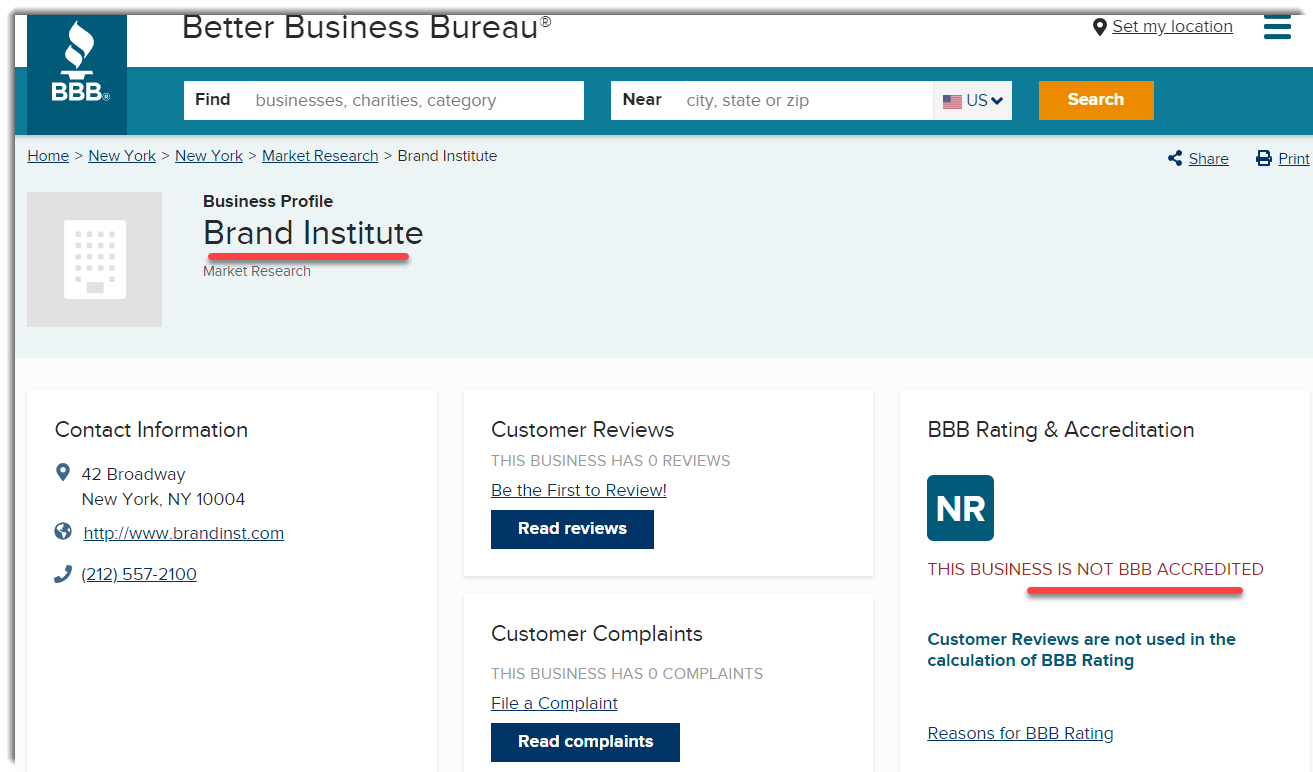Click the Set my location link
Image resolution: width=1313 pixels, height=772 pixels.
coord(1172,27)
